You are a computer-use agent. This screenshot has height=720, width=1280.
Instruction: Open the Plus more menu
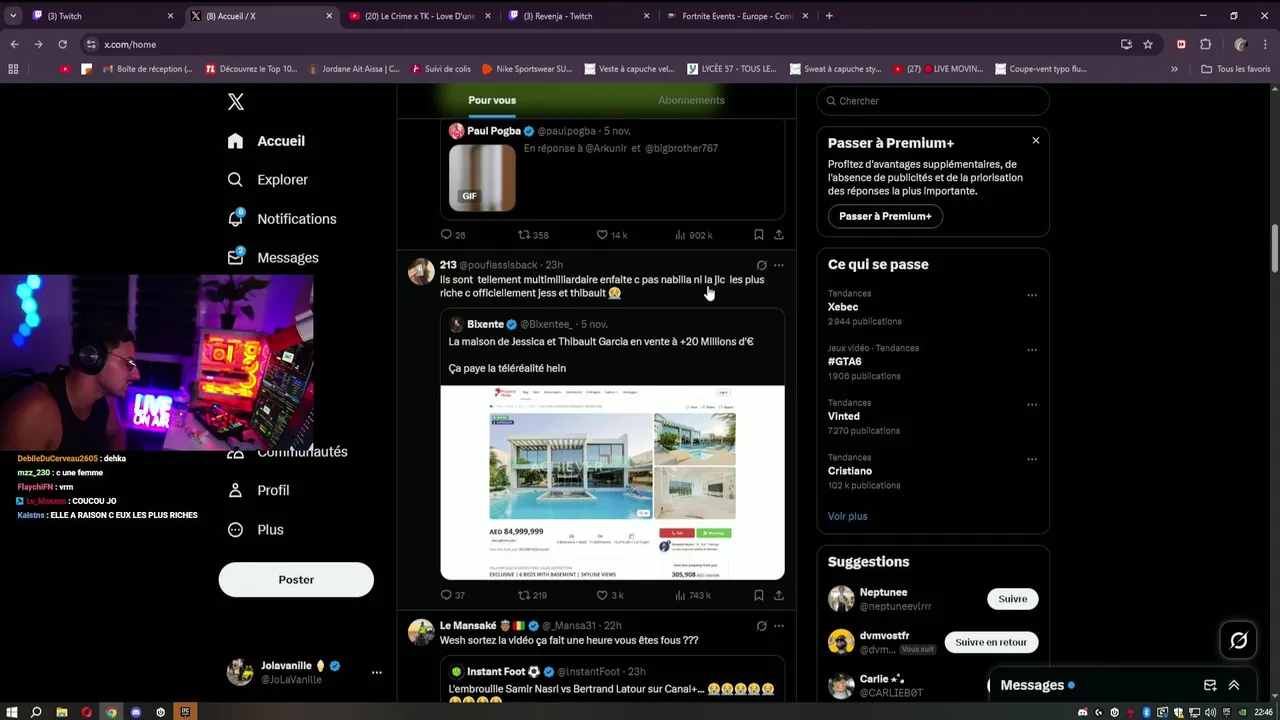coord(255,530)
